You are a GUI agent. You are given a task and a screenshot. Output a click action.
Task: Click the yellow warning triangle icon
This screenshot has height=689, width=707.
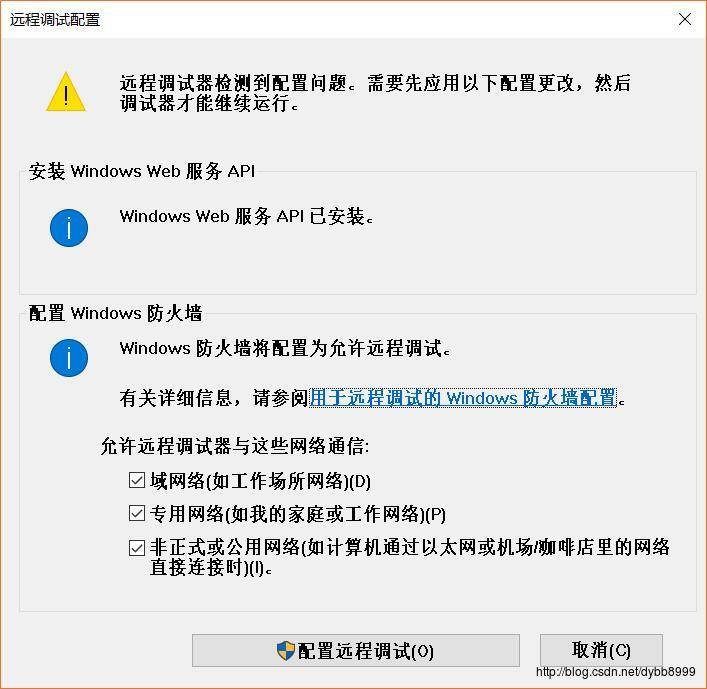coord(66,92)
